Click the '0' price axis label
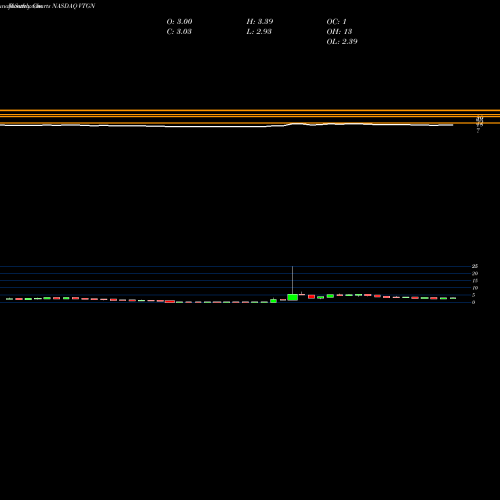This screenshot has width=500, height=500. coord(473,302)
